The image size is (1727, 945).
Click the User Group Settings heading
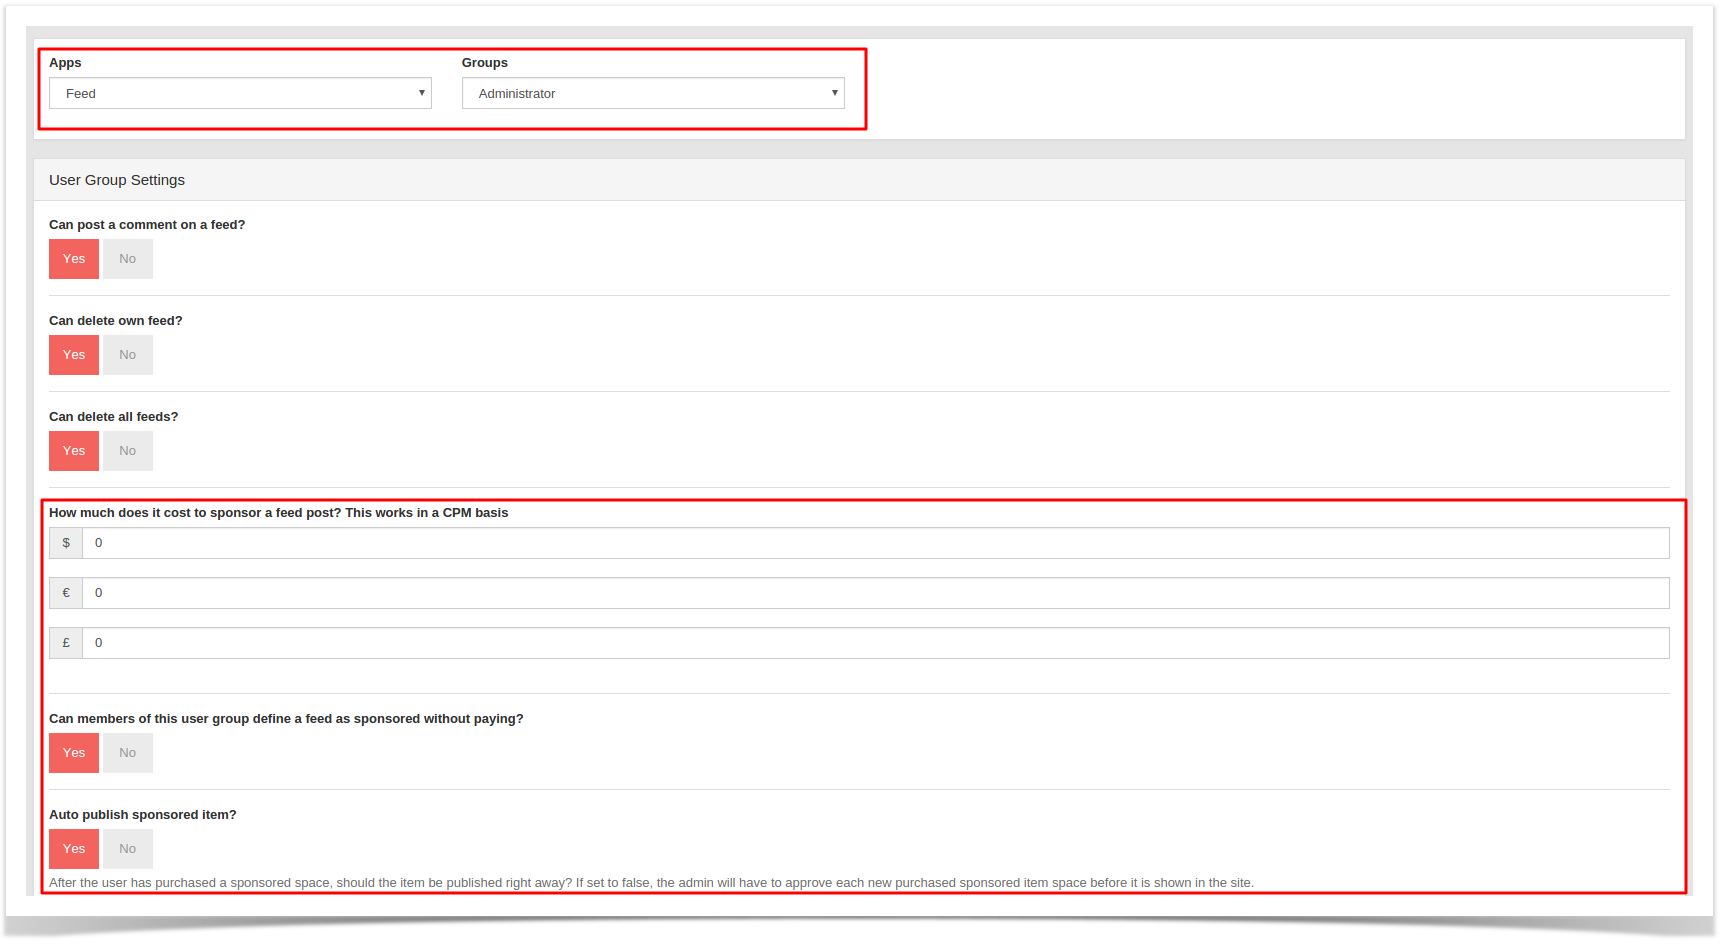[x=117, y=180]
